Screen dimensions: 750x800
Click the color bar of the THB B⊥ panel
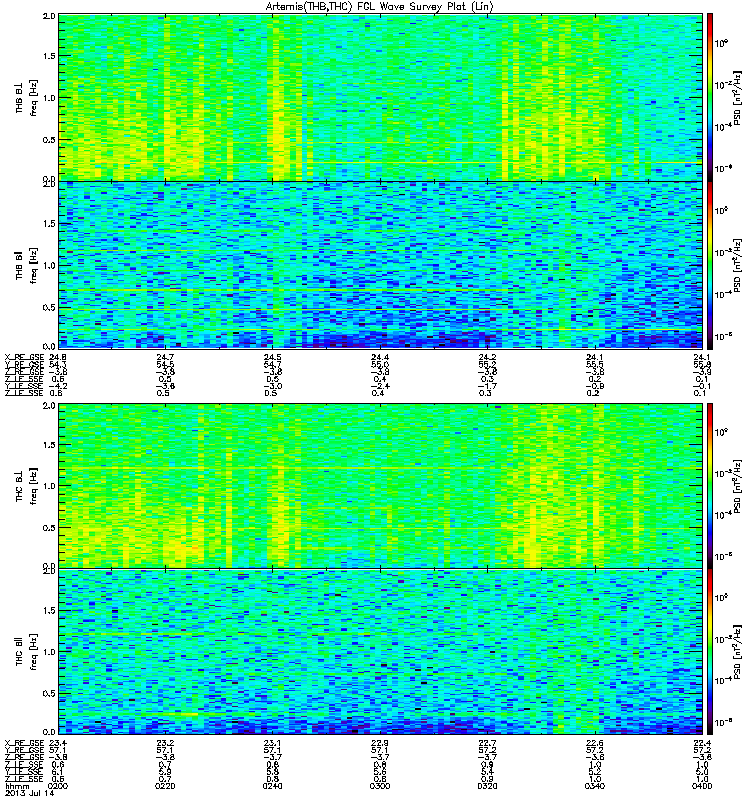click(x=710, y=97)
